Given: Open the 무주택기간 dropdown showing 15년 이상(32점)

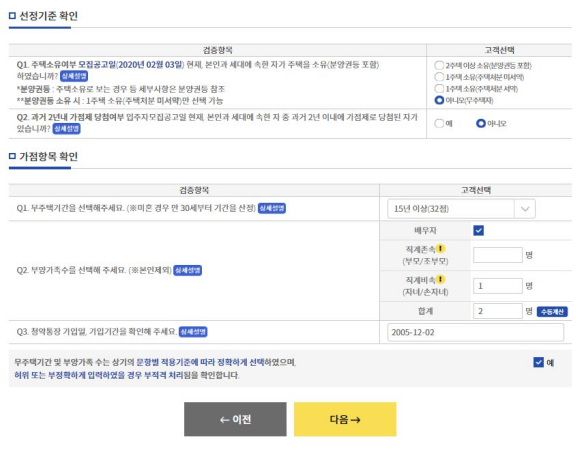Looking at the screenshot, I should (x=461, y=209).
